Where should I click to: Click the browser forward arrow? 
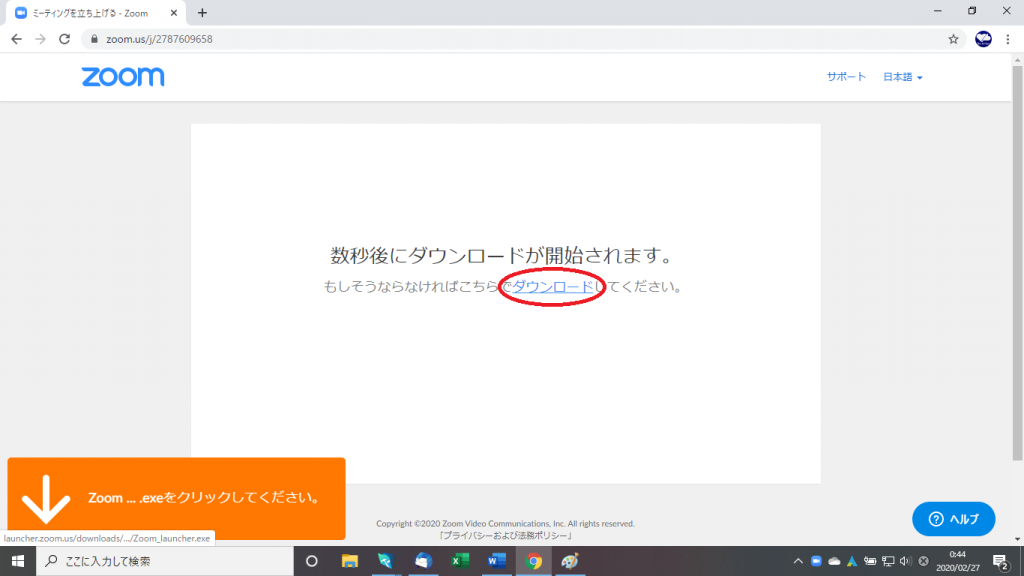40,39
